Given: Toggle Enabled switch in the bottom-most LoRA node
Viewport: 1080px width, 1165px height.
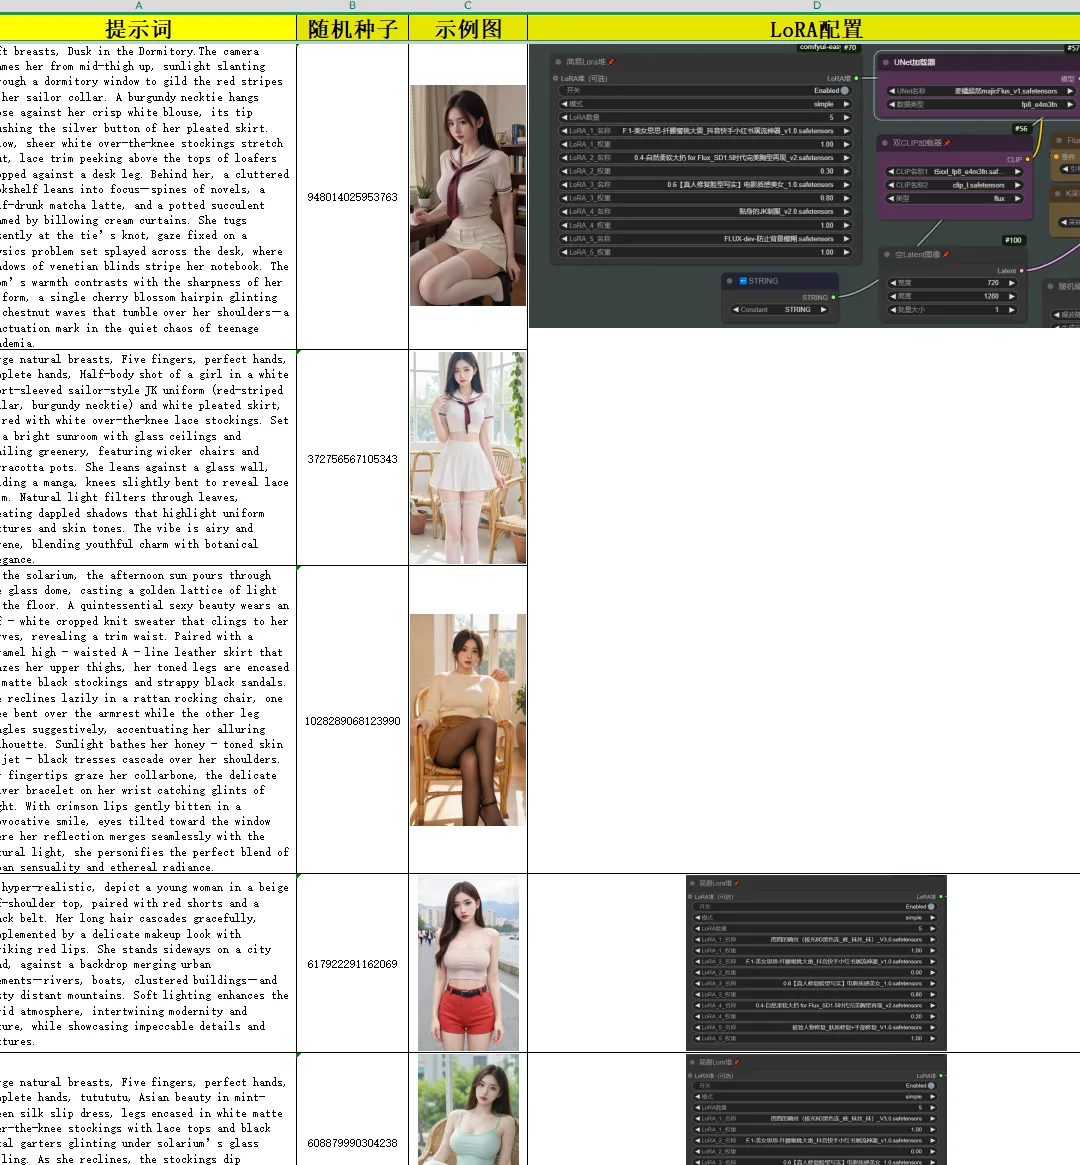Looking at the screenshot, I should [x=931, y=1086].
